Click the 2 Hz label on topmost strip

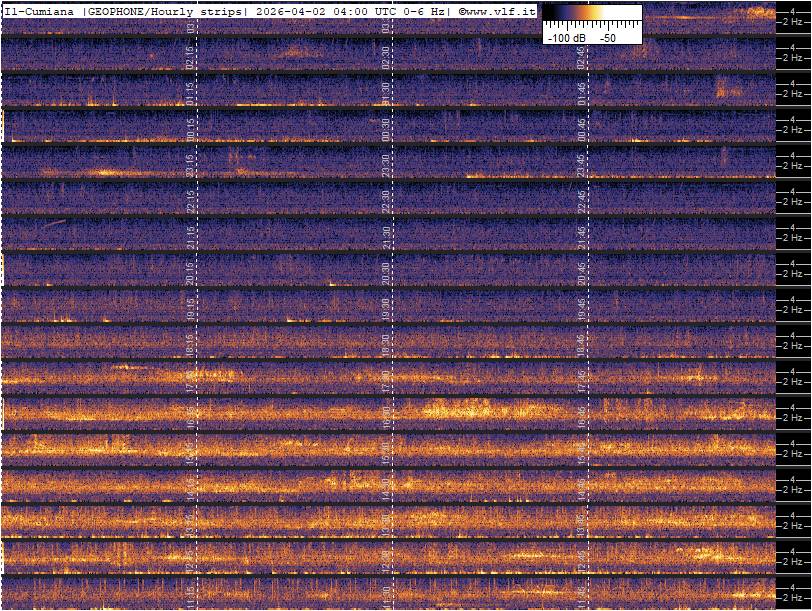[x=791, y=22]
